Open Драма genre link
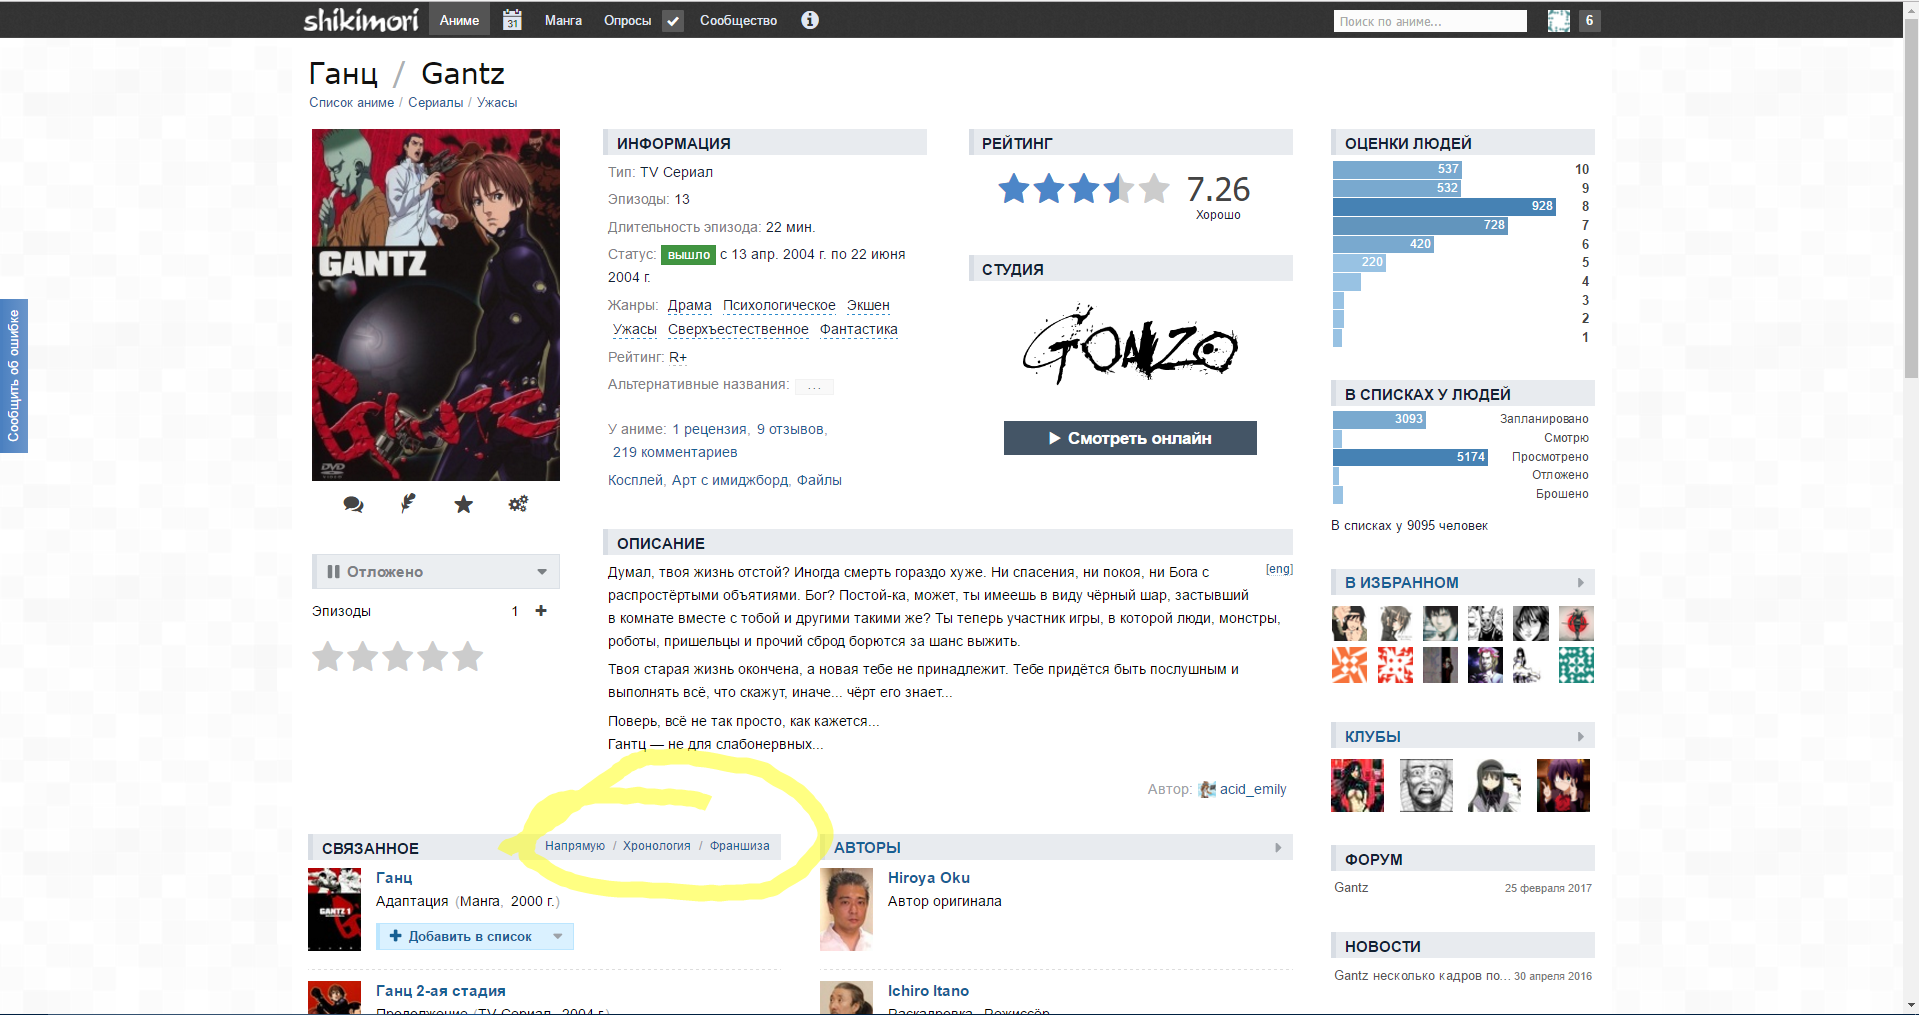This screenshot has width=1919, height=1015. [x=690, y=306]
